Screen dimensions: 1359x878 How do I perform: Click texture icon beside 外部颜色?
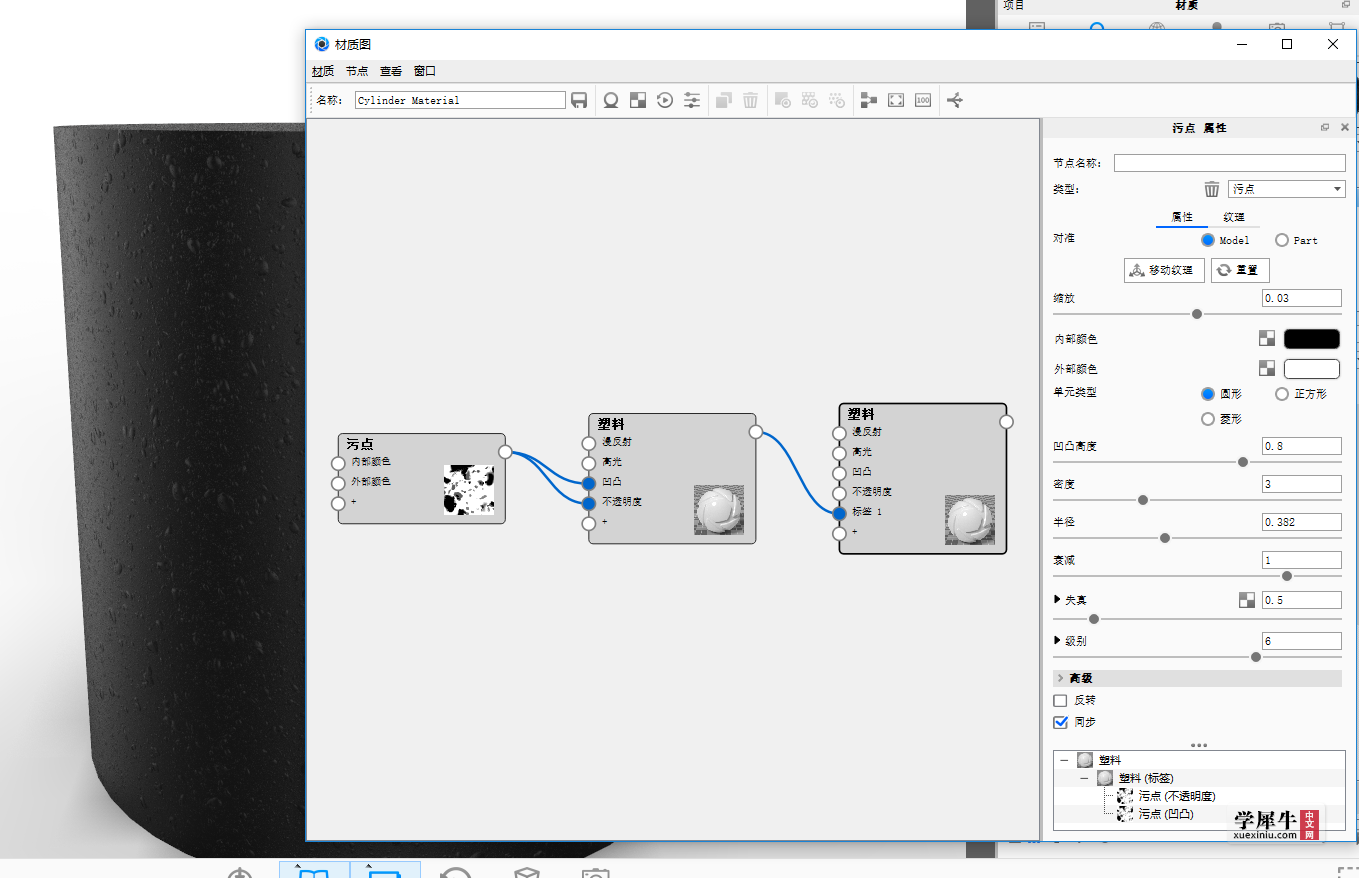[1267, 369]
